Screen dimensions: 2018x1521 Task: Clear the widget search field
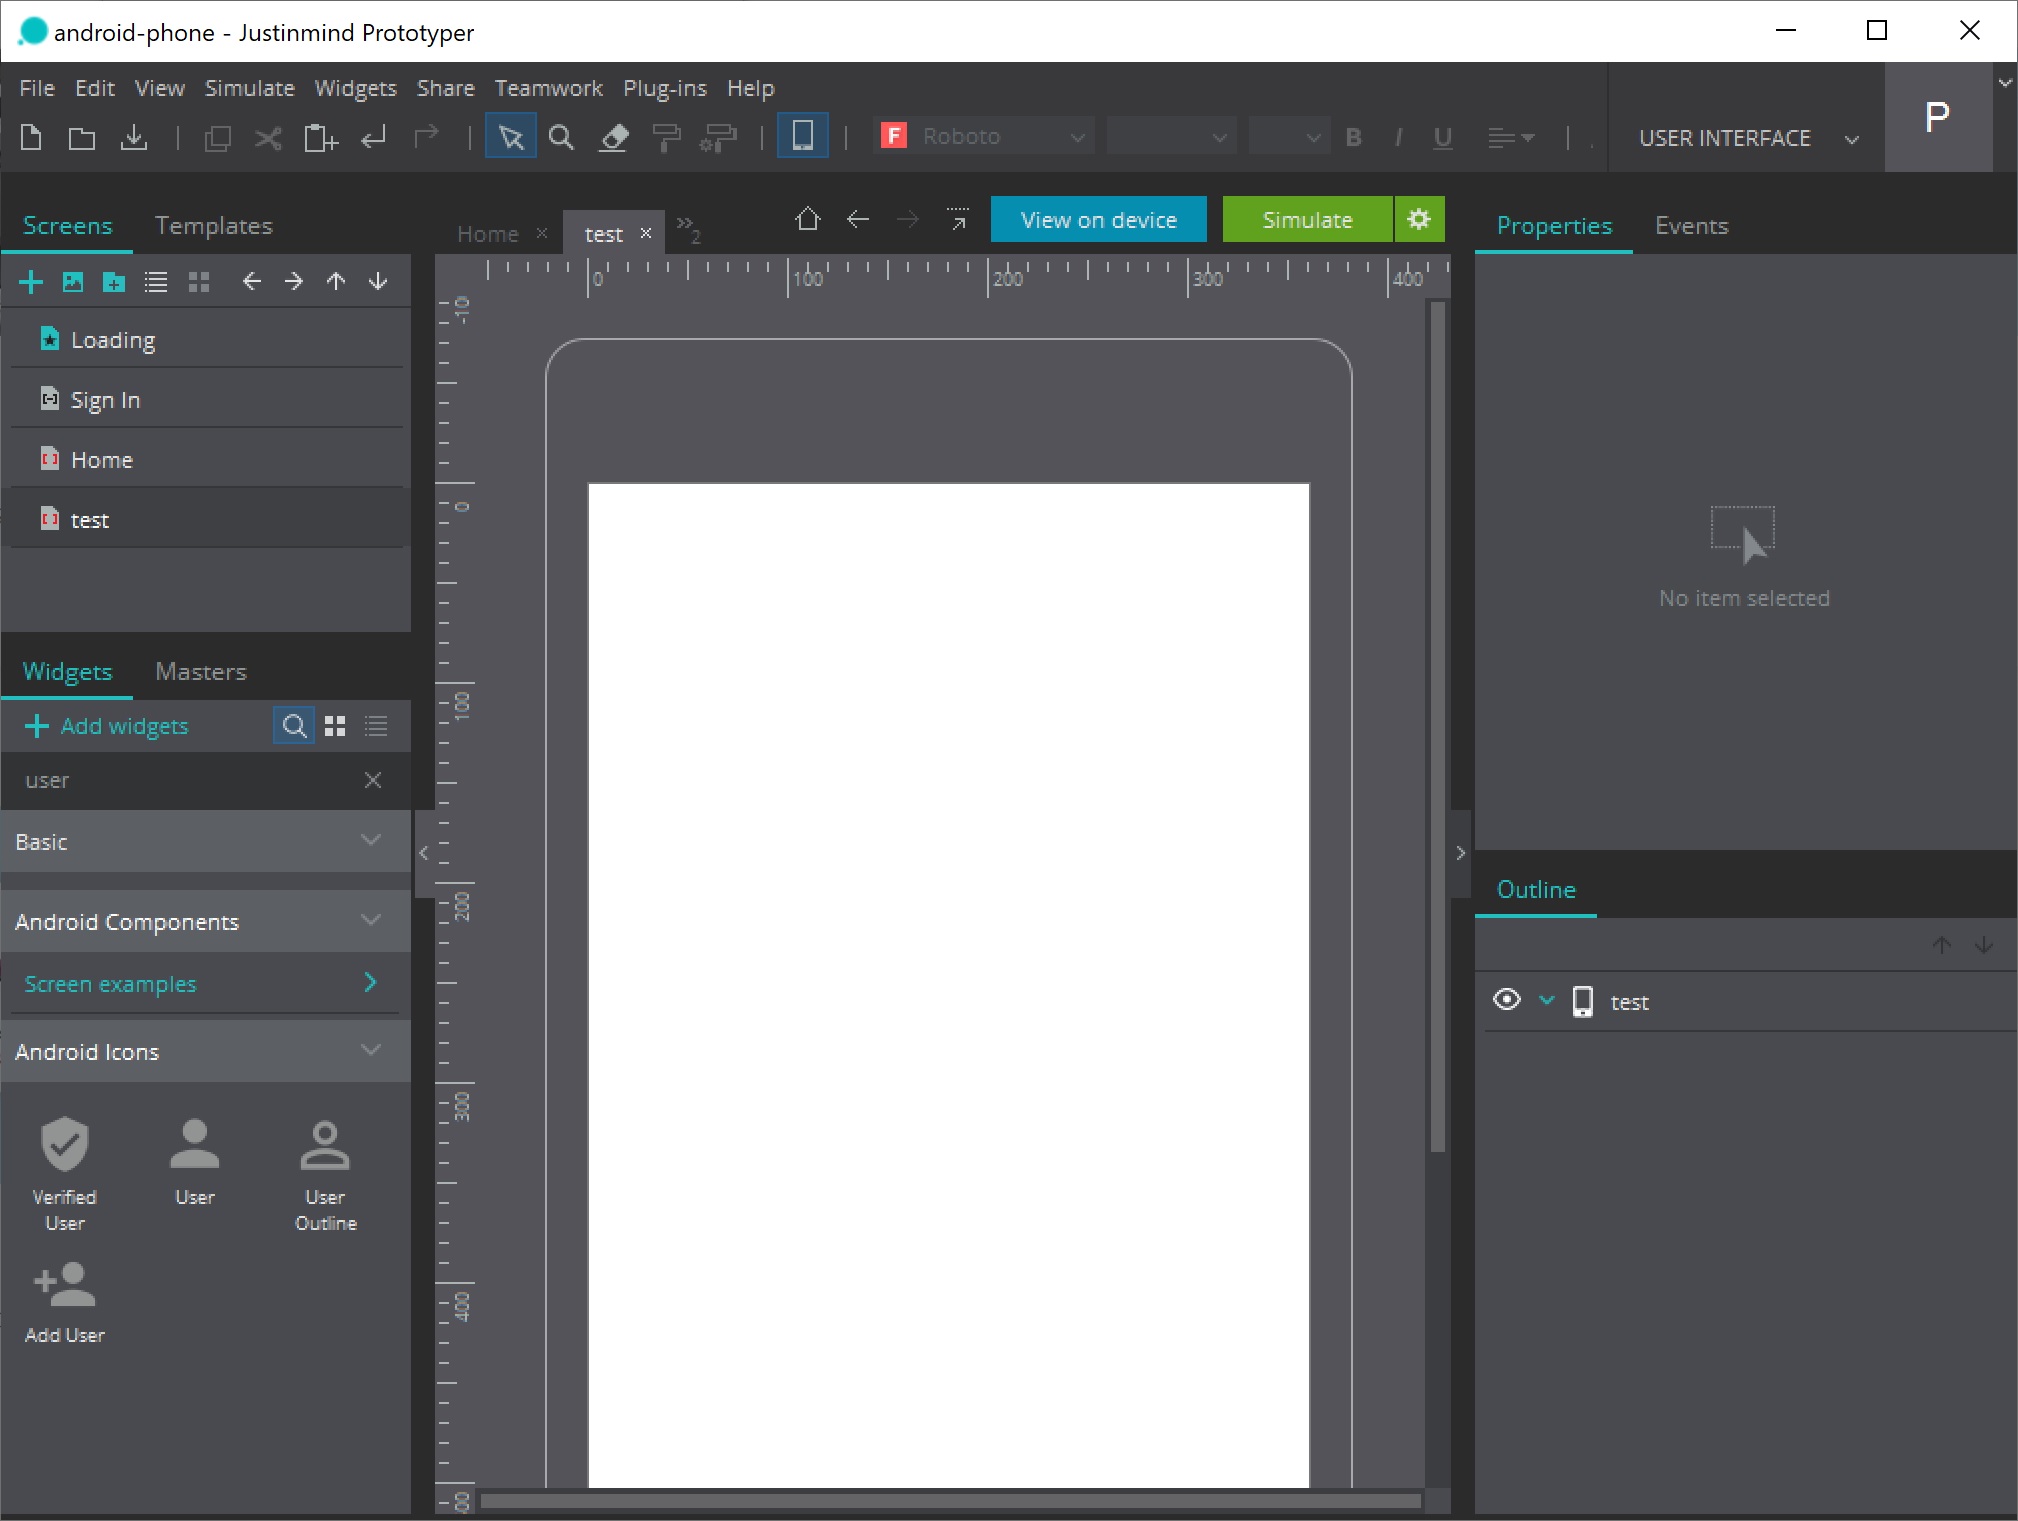pyautogui.click(x=373, y=780)
